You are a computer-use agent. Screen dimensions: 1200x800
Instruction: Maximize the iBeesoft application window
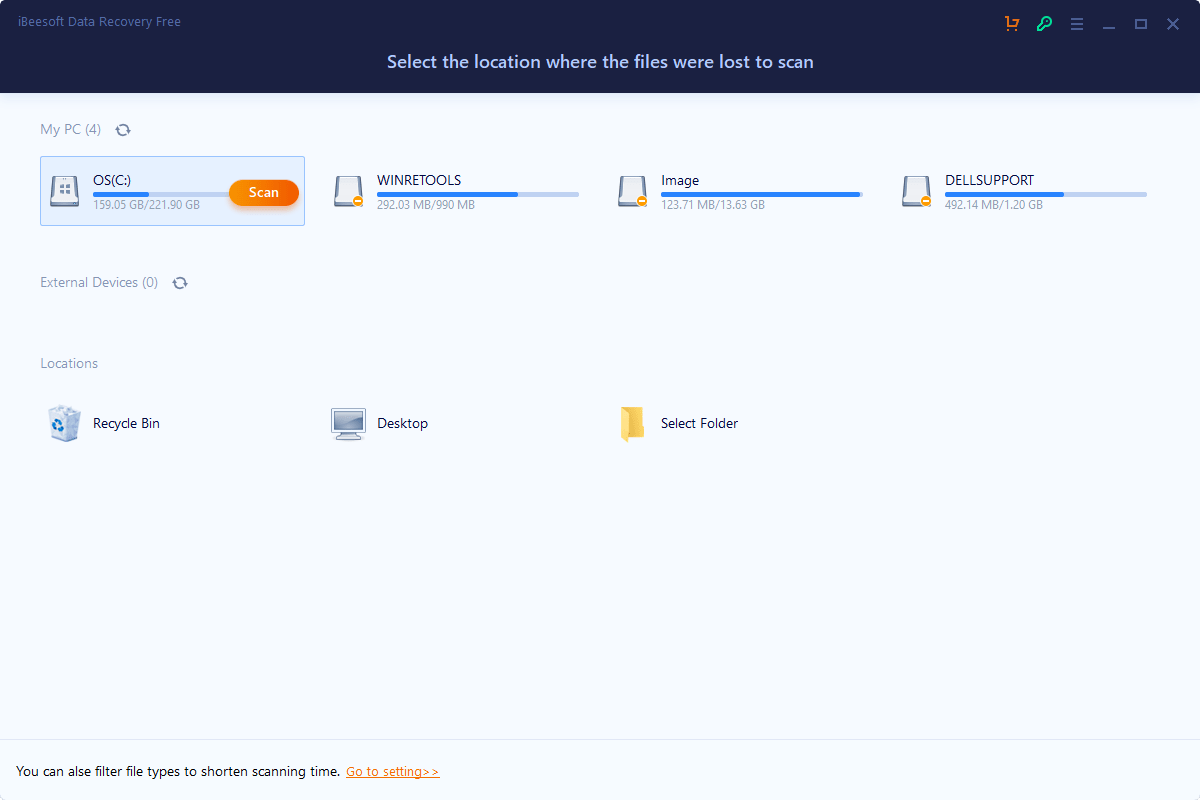pyautogui.click(x=1140, y=24)
